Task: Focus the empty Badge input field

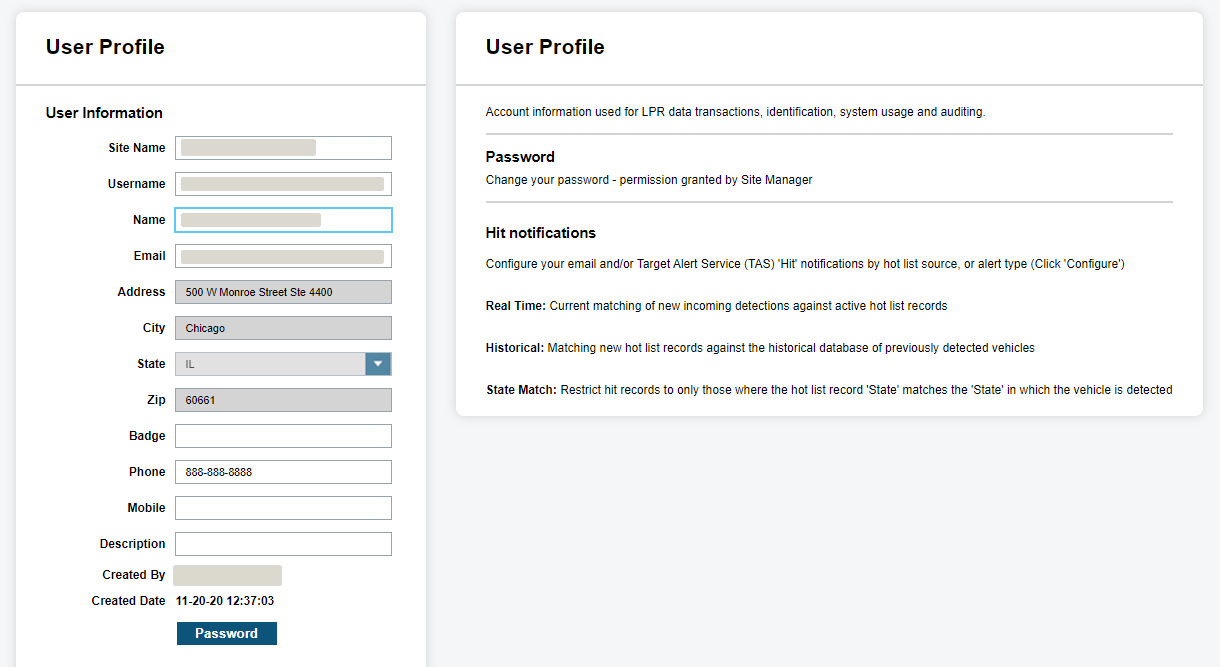Action: (x=283, y=436)
